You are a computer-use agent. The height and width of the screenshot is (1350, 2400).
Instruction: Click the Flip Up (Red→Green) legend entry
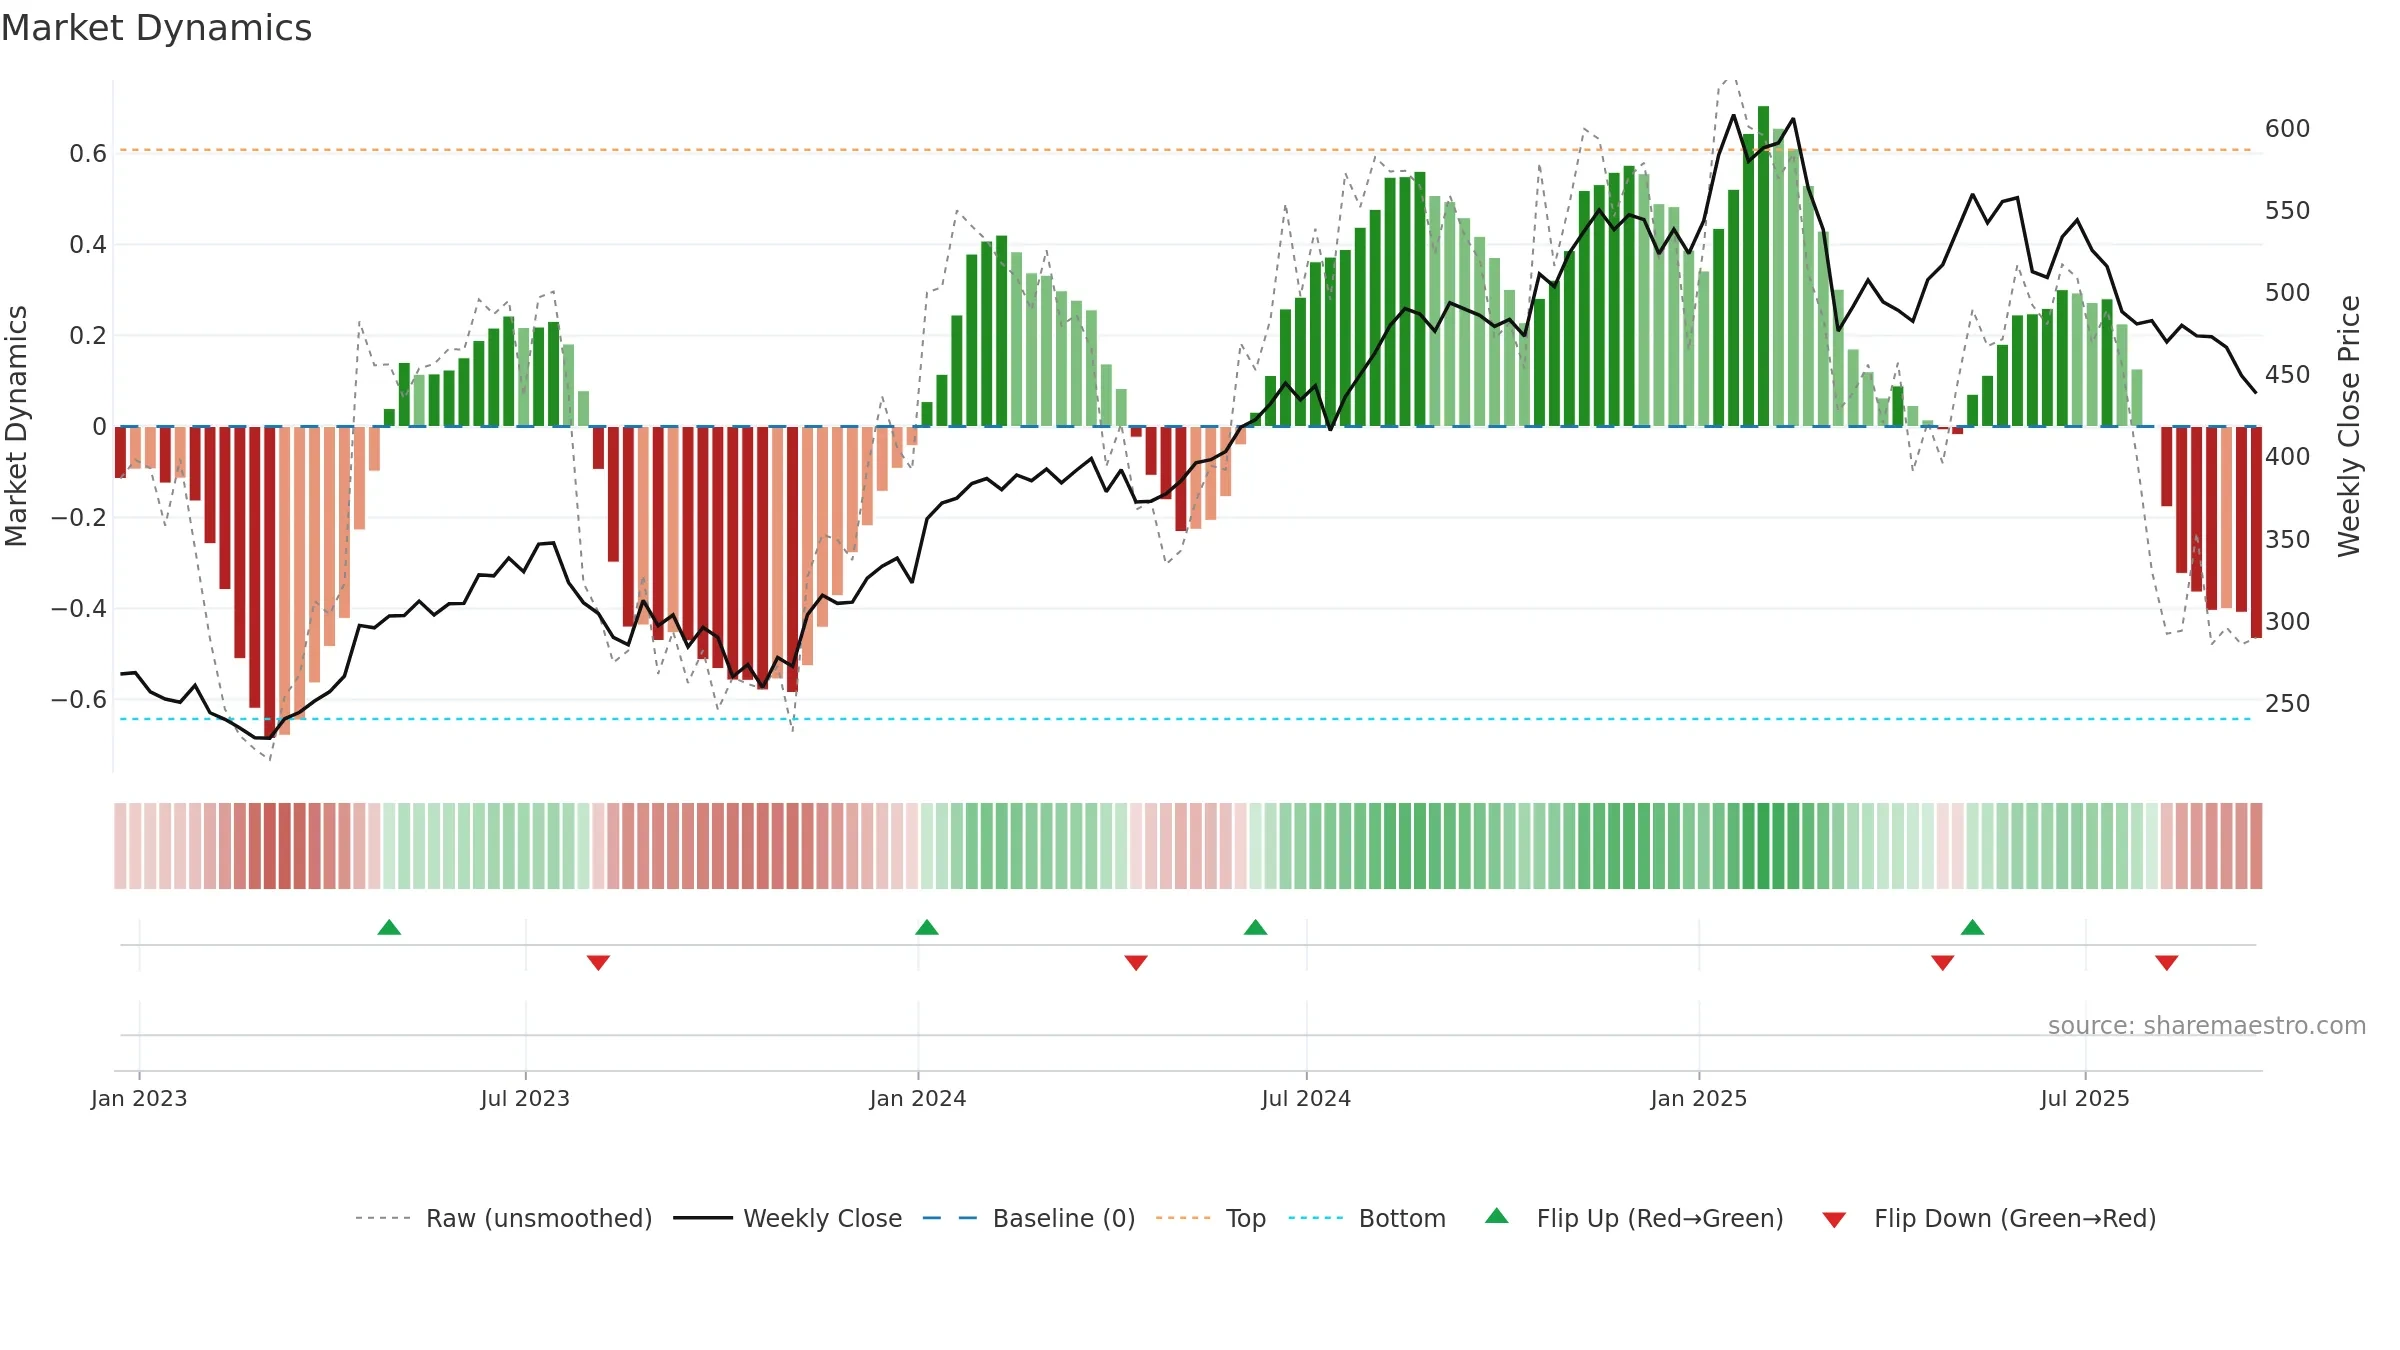pyautogui.click(x=1634, y=1218)
